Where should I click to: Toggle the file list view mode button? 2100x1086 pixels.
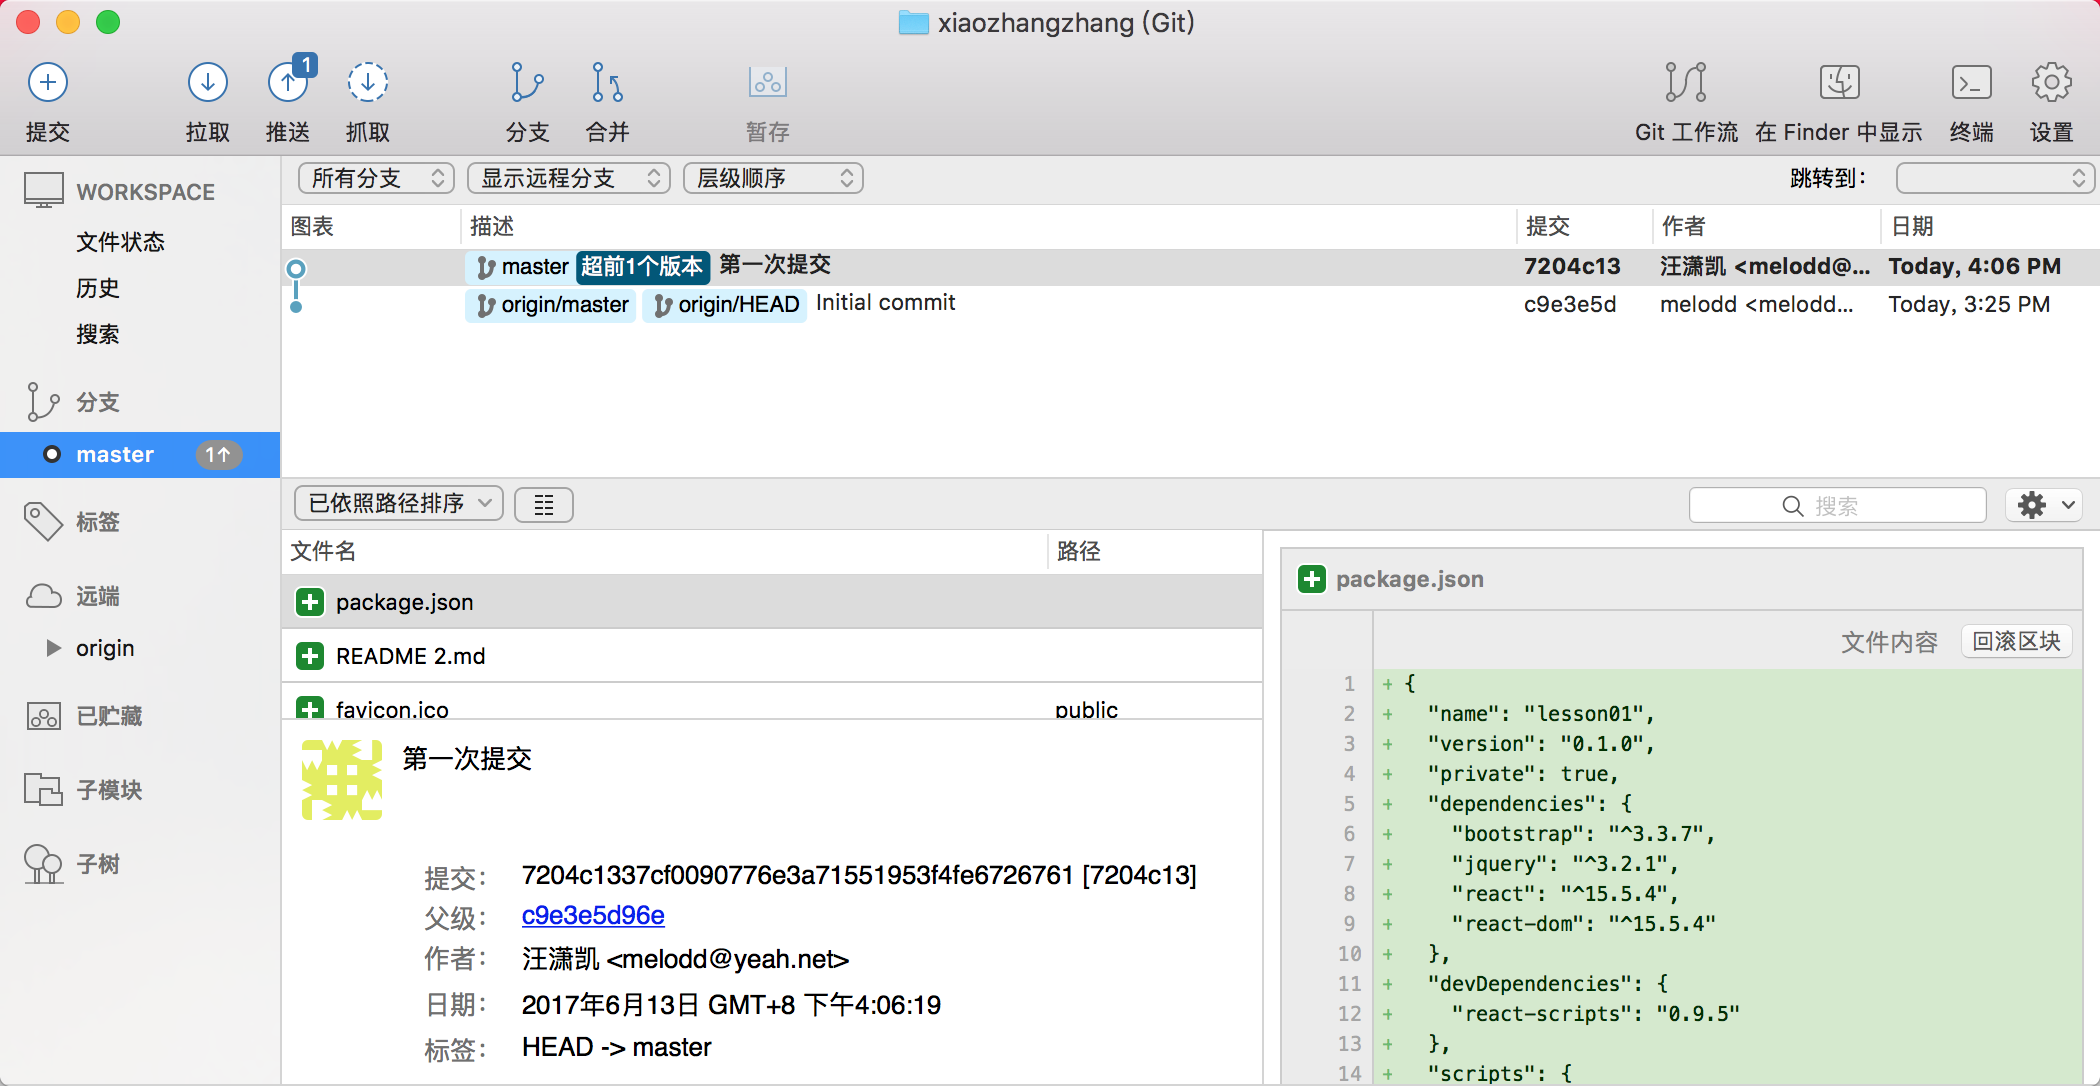(543, 505)
